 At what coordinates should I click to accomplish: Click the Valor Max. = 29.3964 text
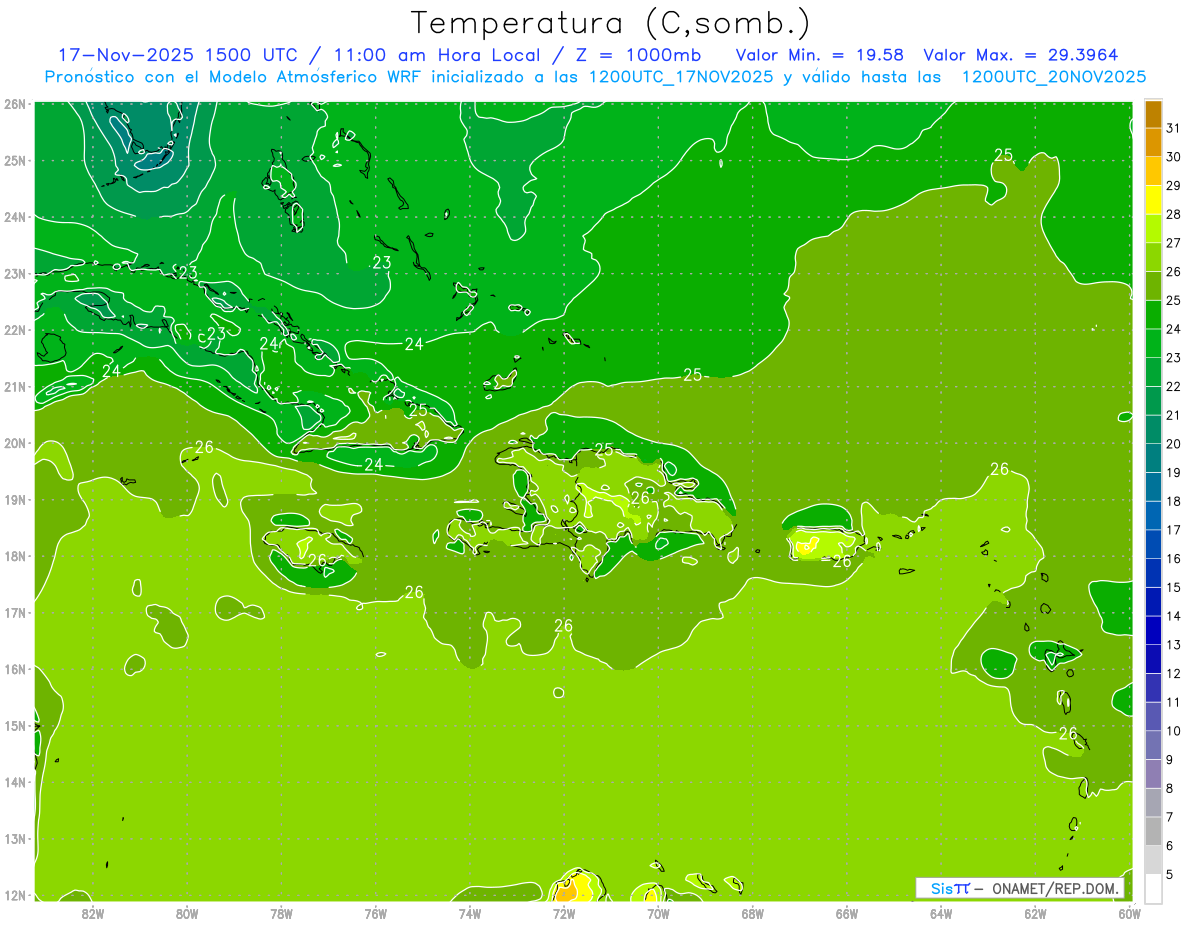coord(1021,54)
